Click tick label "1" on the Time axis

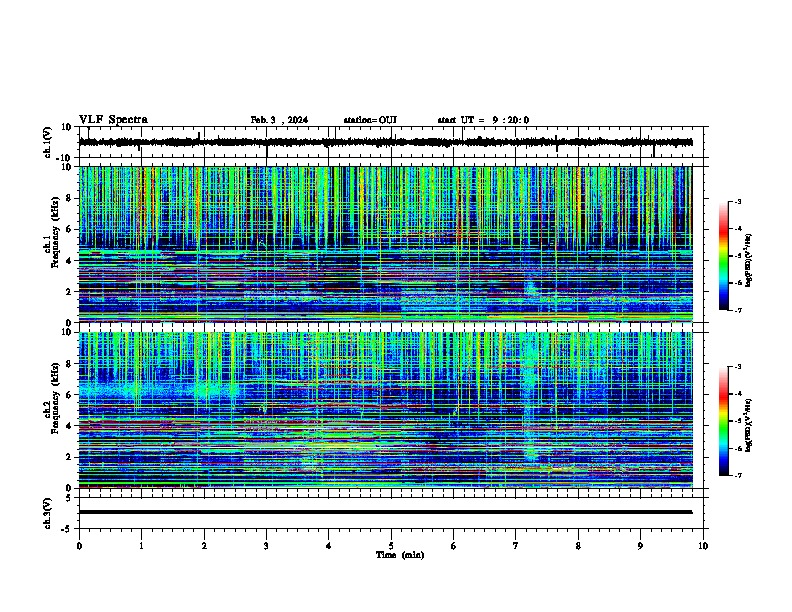click(141, 546)
